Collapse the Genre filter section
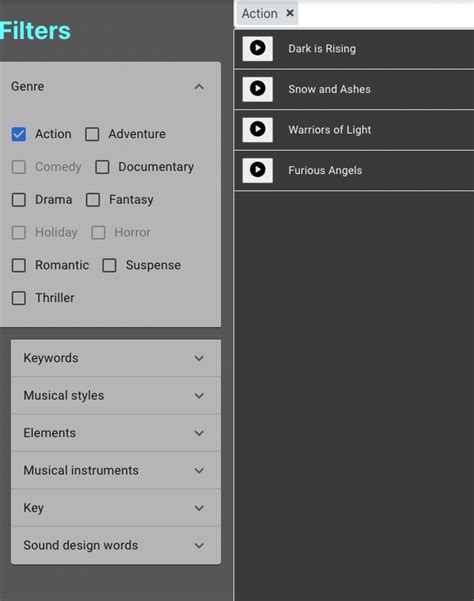Screen dimensions: 474x601 coord(199,87)
